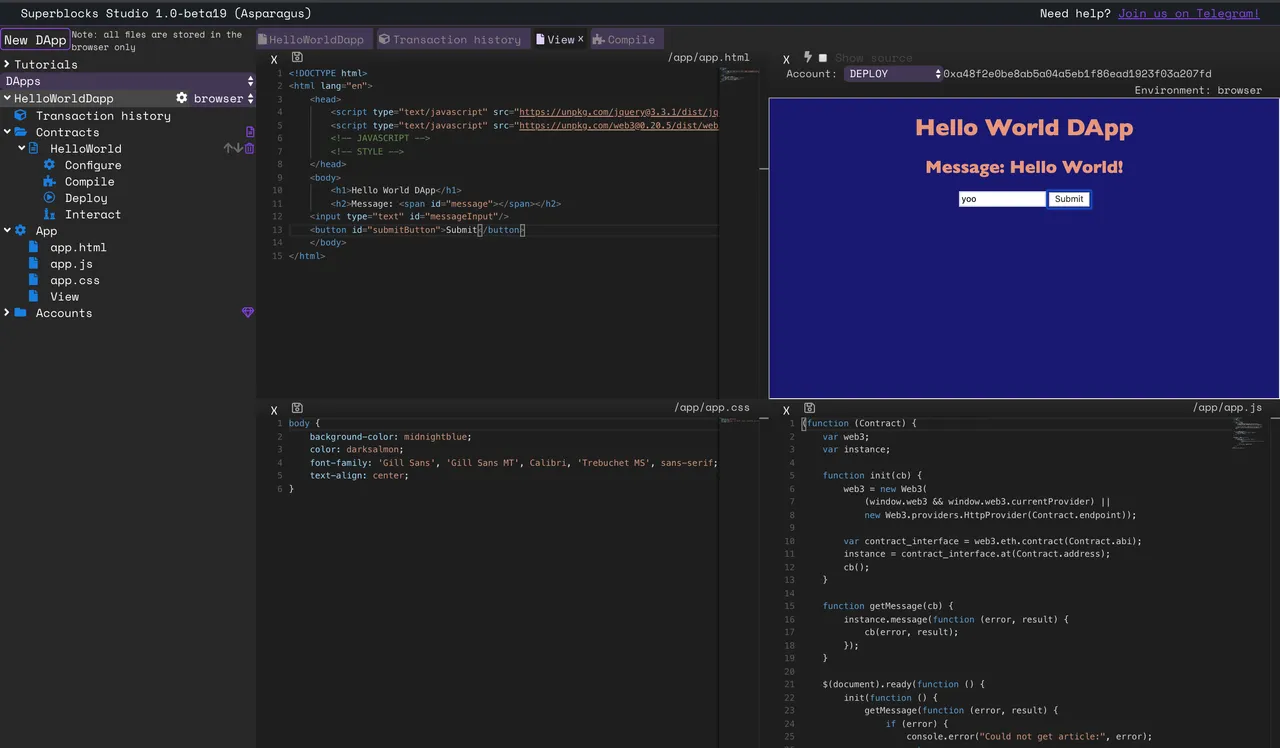The width and height of the screenshot is (1280, 748).
Task: Click the document icon beside HelloWorld contract
Action: (33, 148)
